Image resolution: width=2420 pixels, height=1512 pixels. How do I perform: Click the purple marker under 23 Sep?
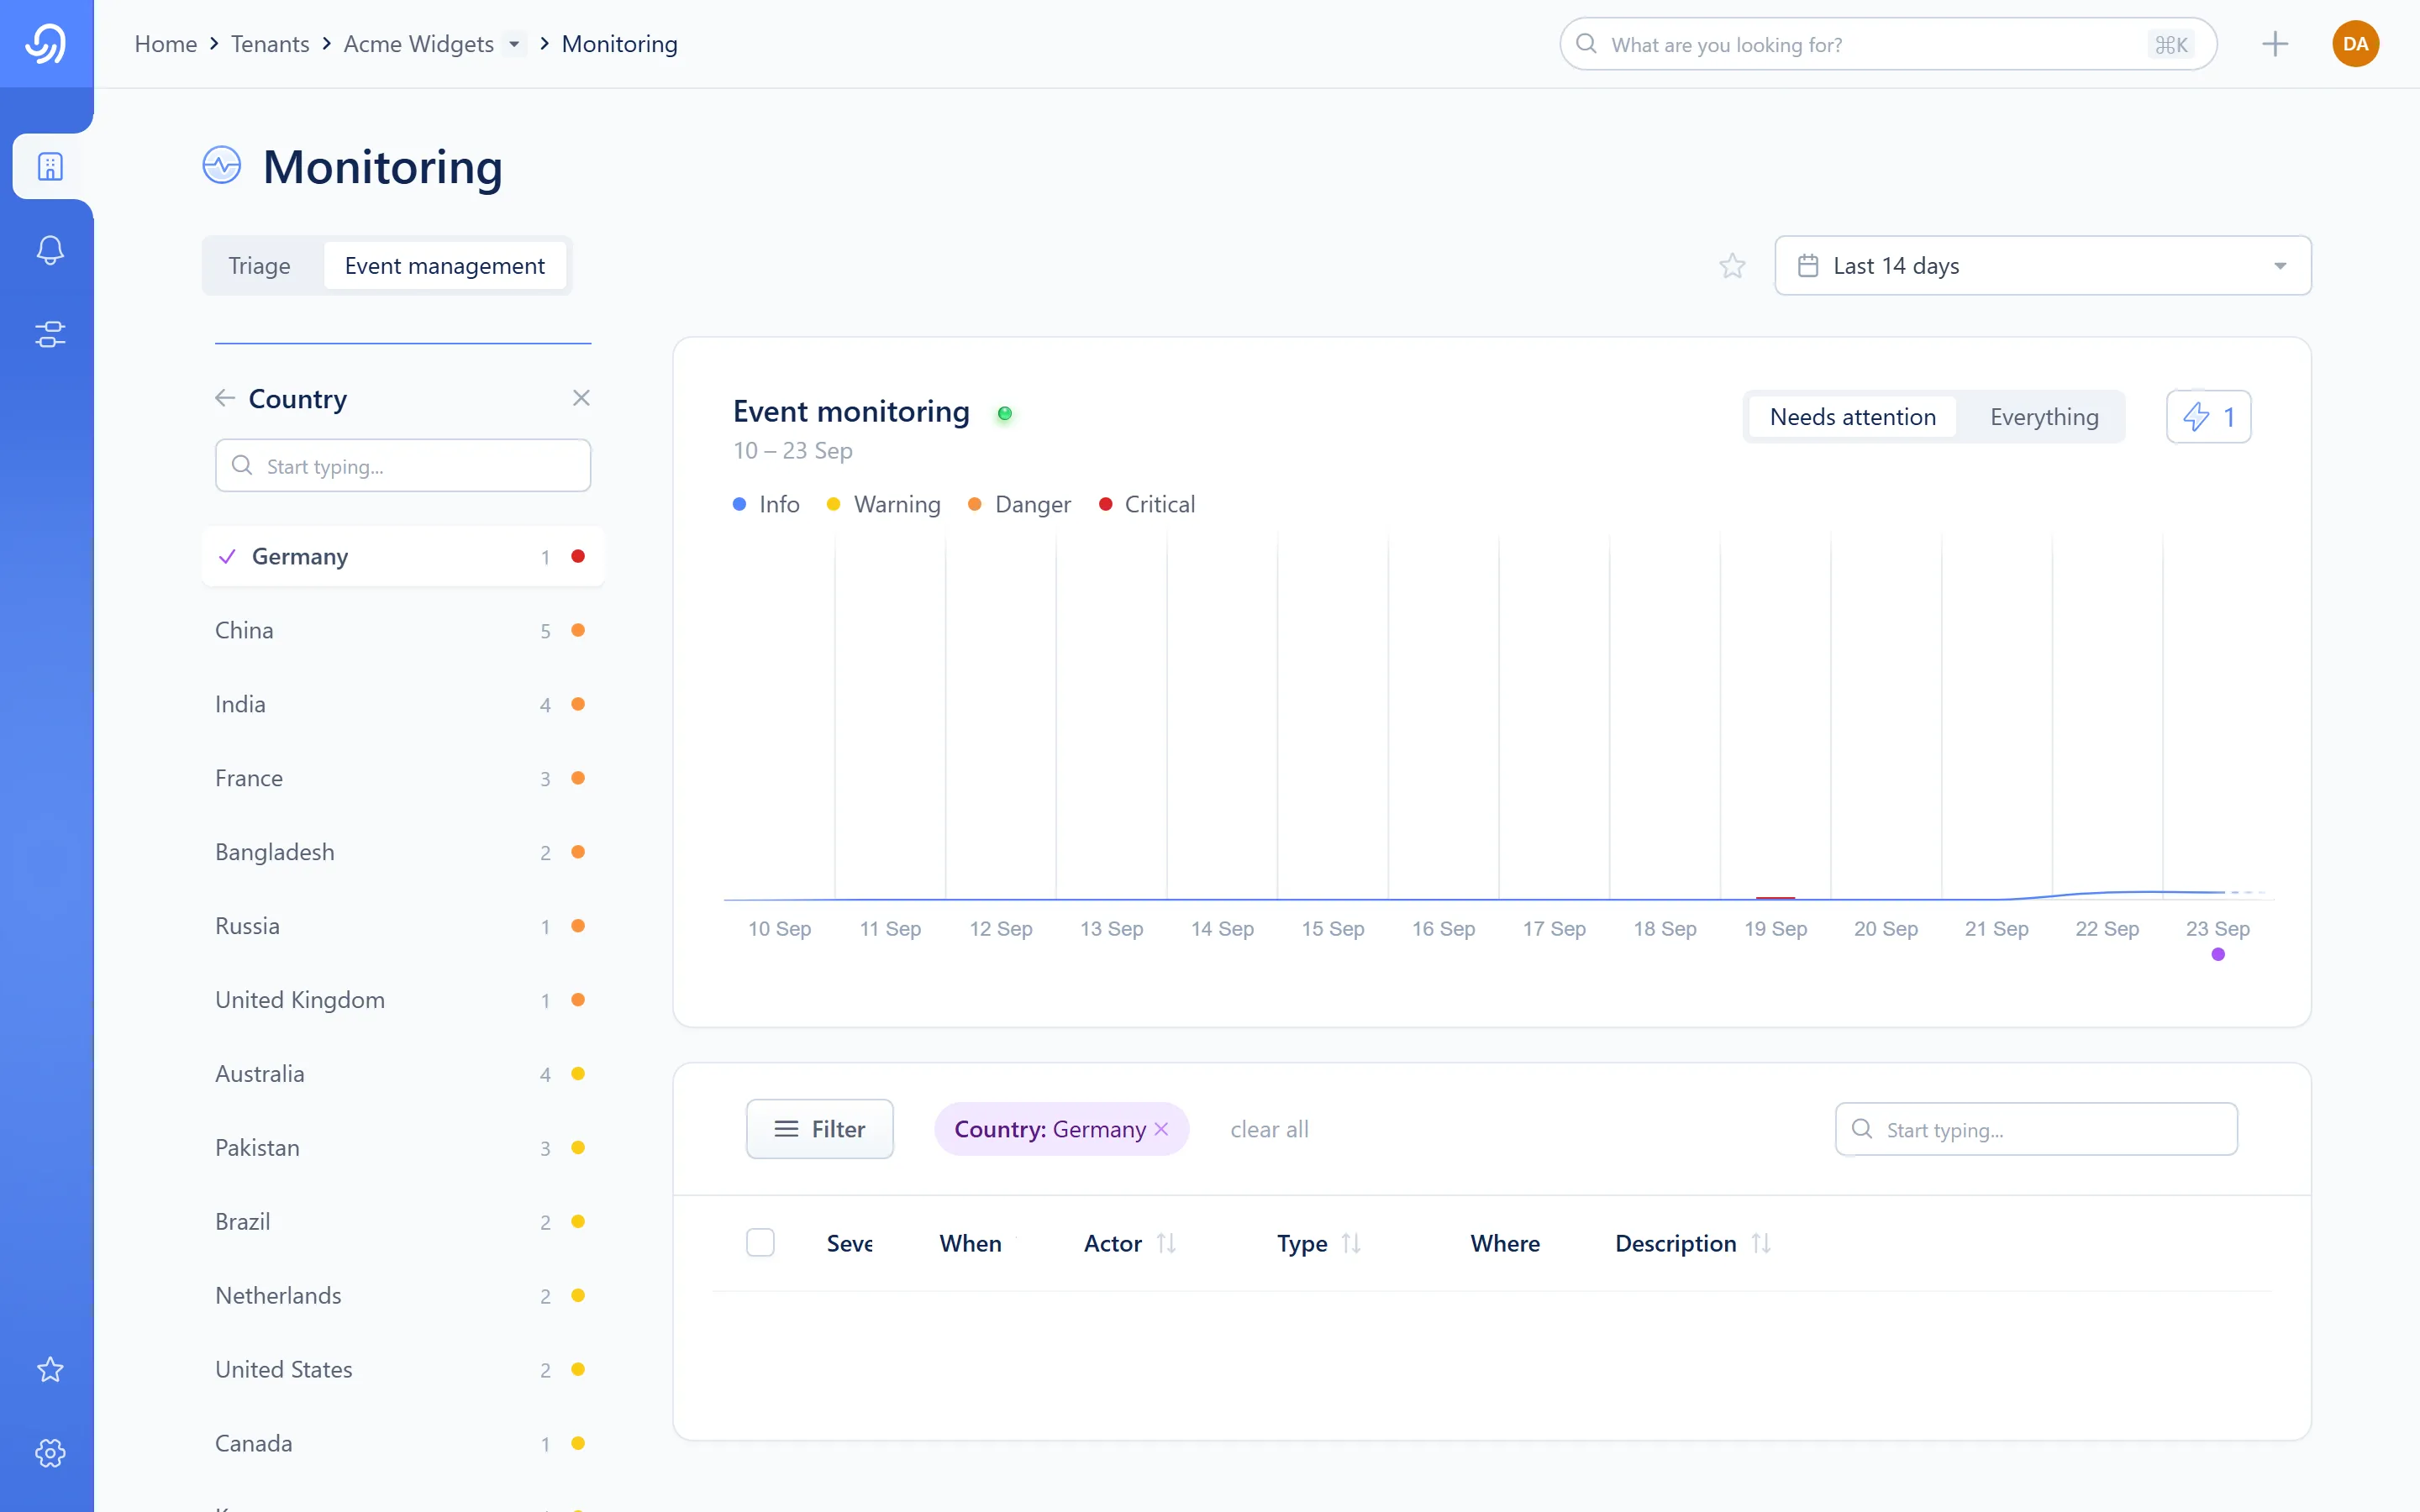(2218, 954)
